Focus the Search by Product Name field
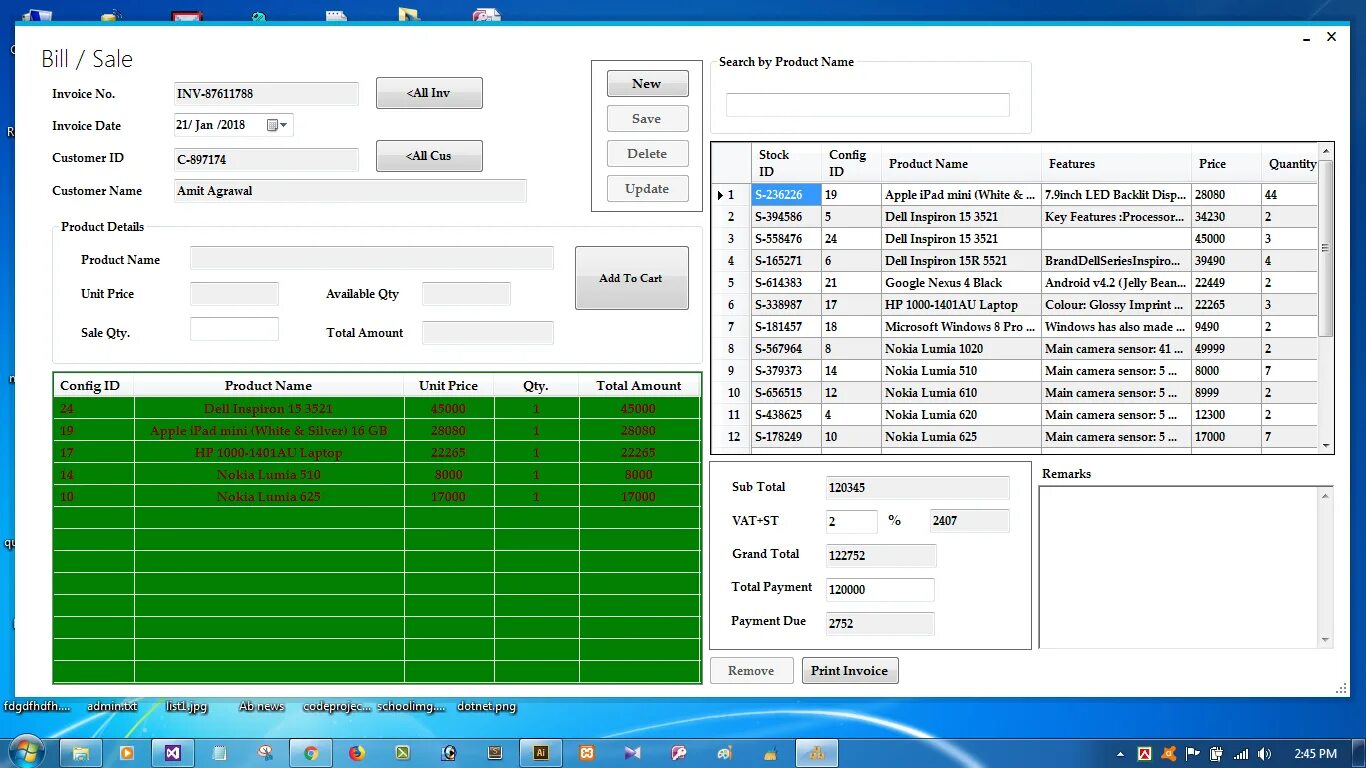Screen dimensions: 1366x768 click(x=867, y=105)
